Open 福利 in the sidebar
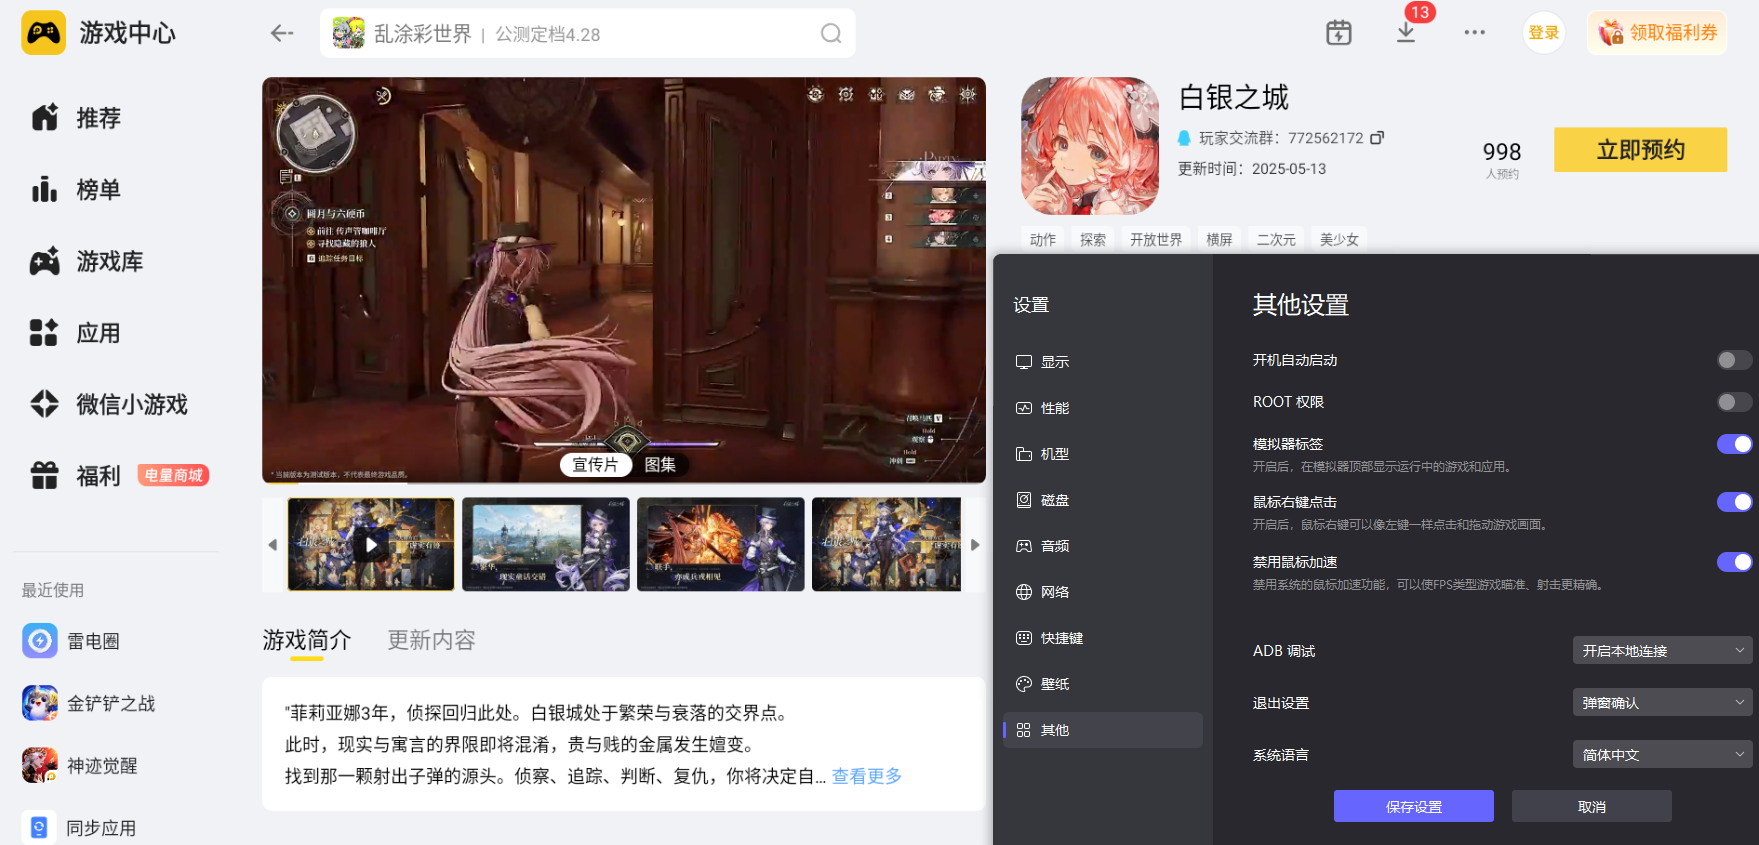Screen dimensions: 1759x845 pos(76,476)
